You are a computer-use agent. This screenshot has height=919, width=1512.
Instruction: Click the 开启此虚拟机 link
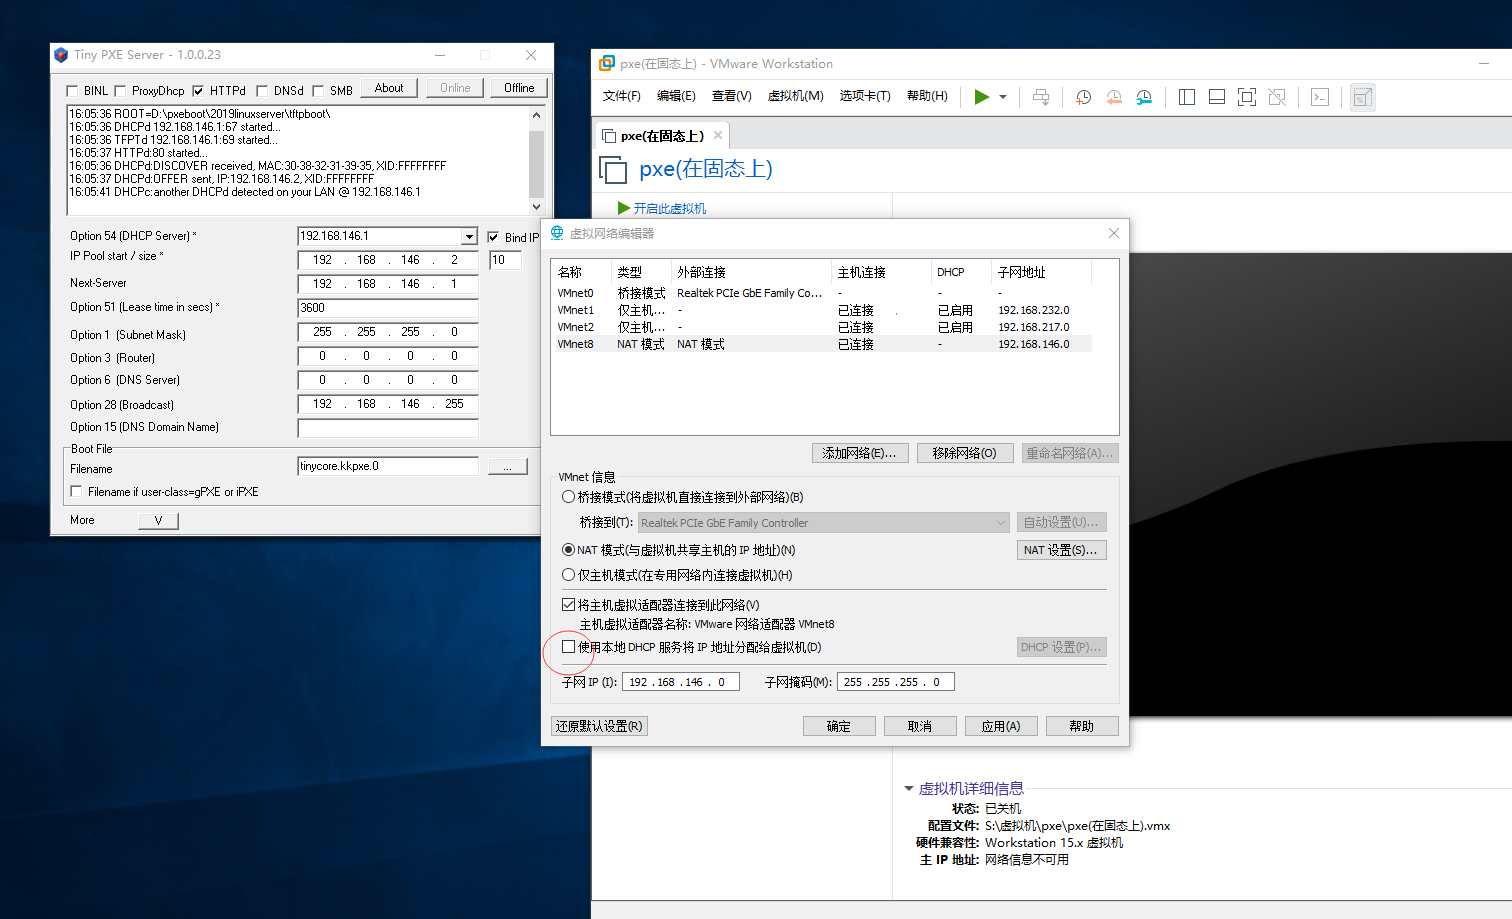tap(670, 208)
